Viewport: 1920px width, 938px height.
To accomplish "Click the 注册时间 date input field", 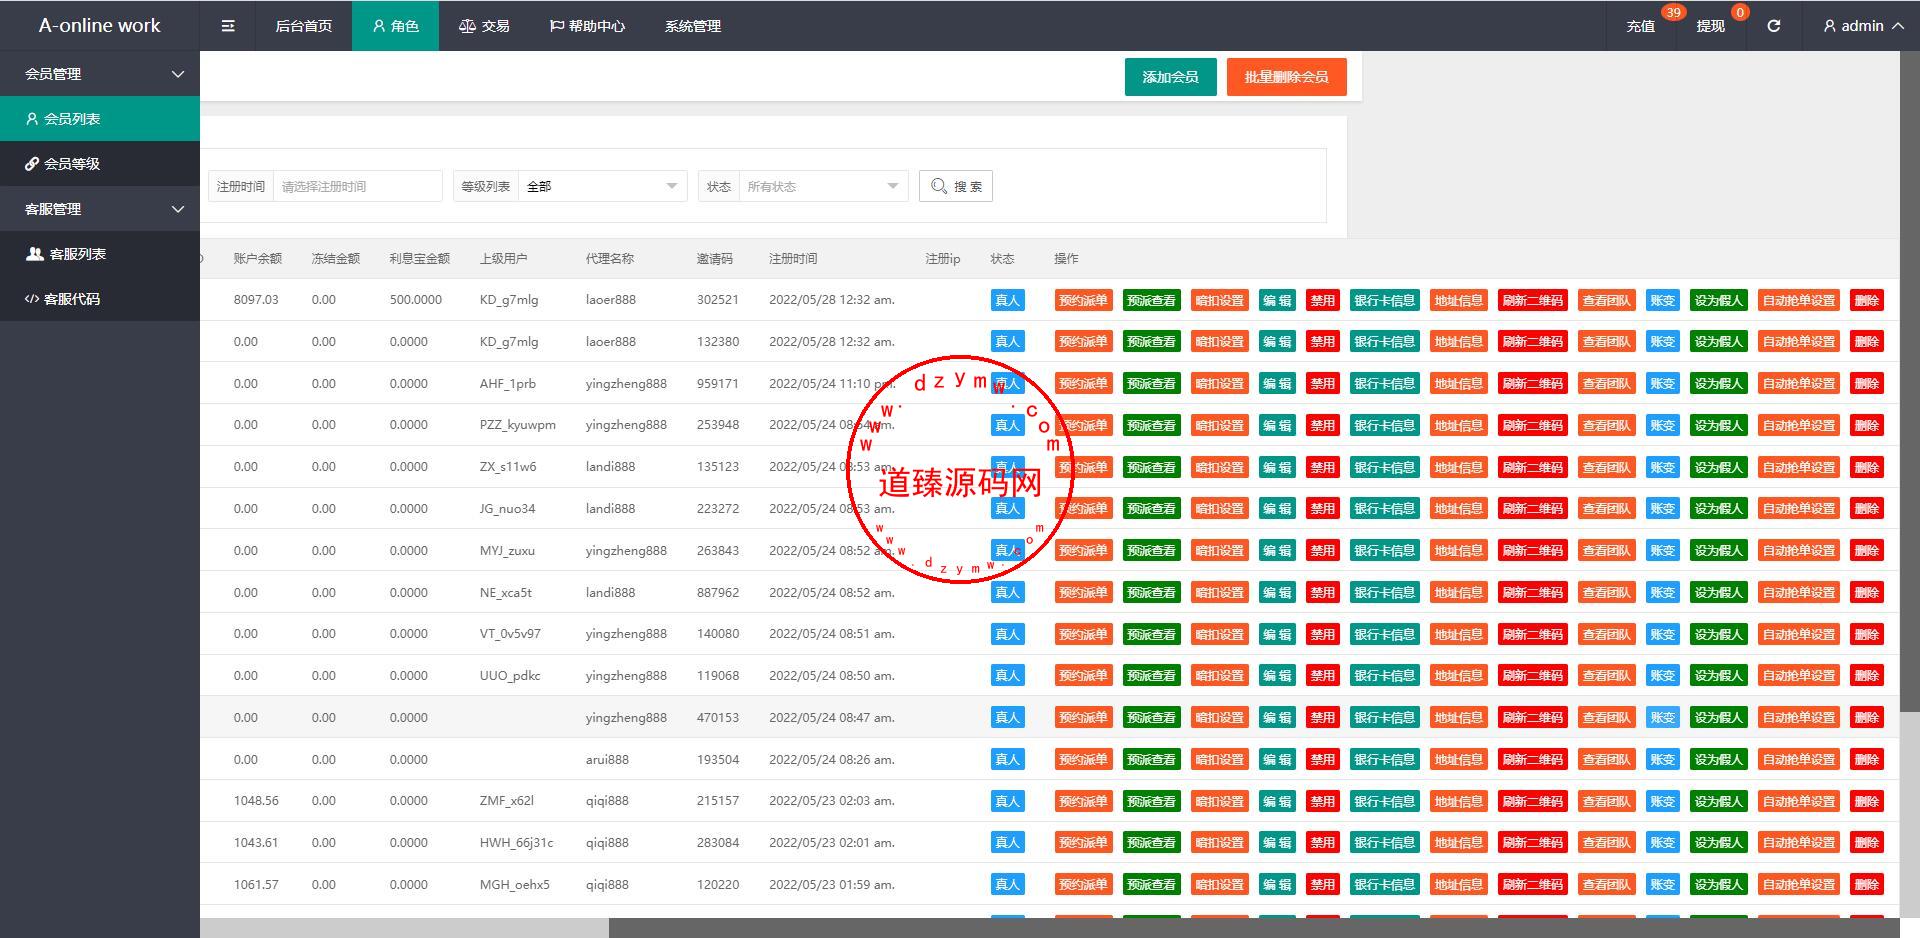I will coord(357,186).
